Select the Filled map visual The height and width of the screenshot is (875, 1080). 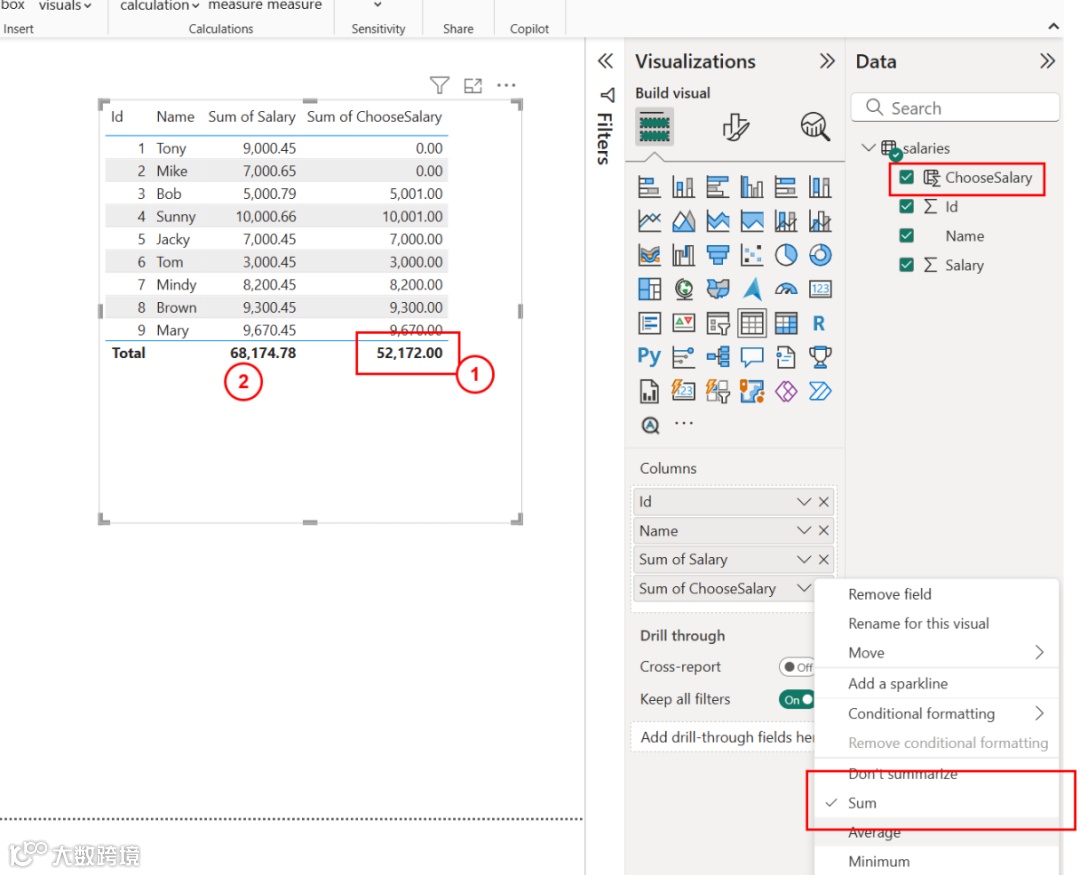pos(718,289)
